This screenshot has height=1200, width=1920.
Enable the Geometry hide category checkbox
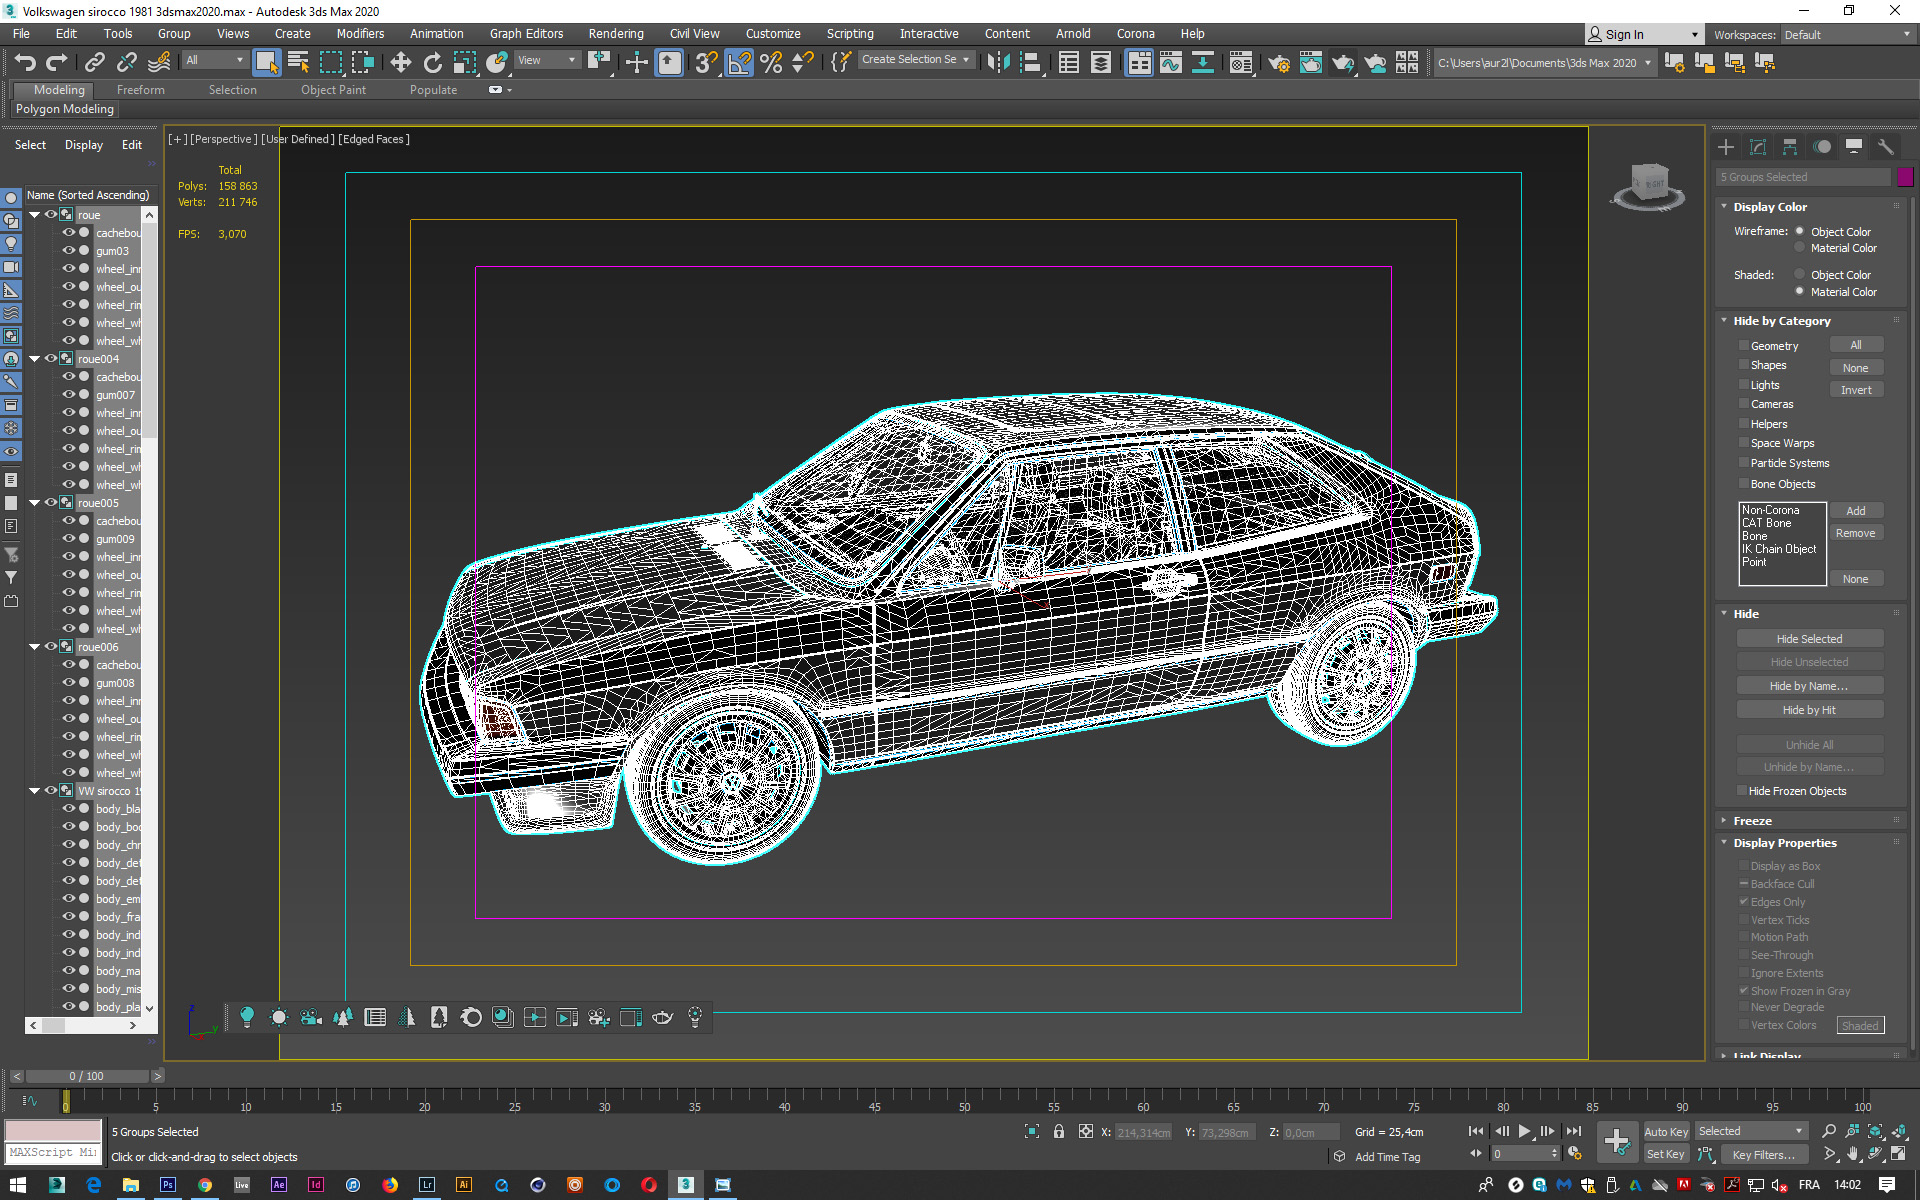1744,345
